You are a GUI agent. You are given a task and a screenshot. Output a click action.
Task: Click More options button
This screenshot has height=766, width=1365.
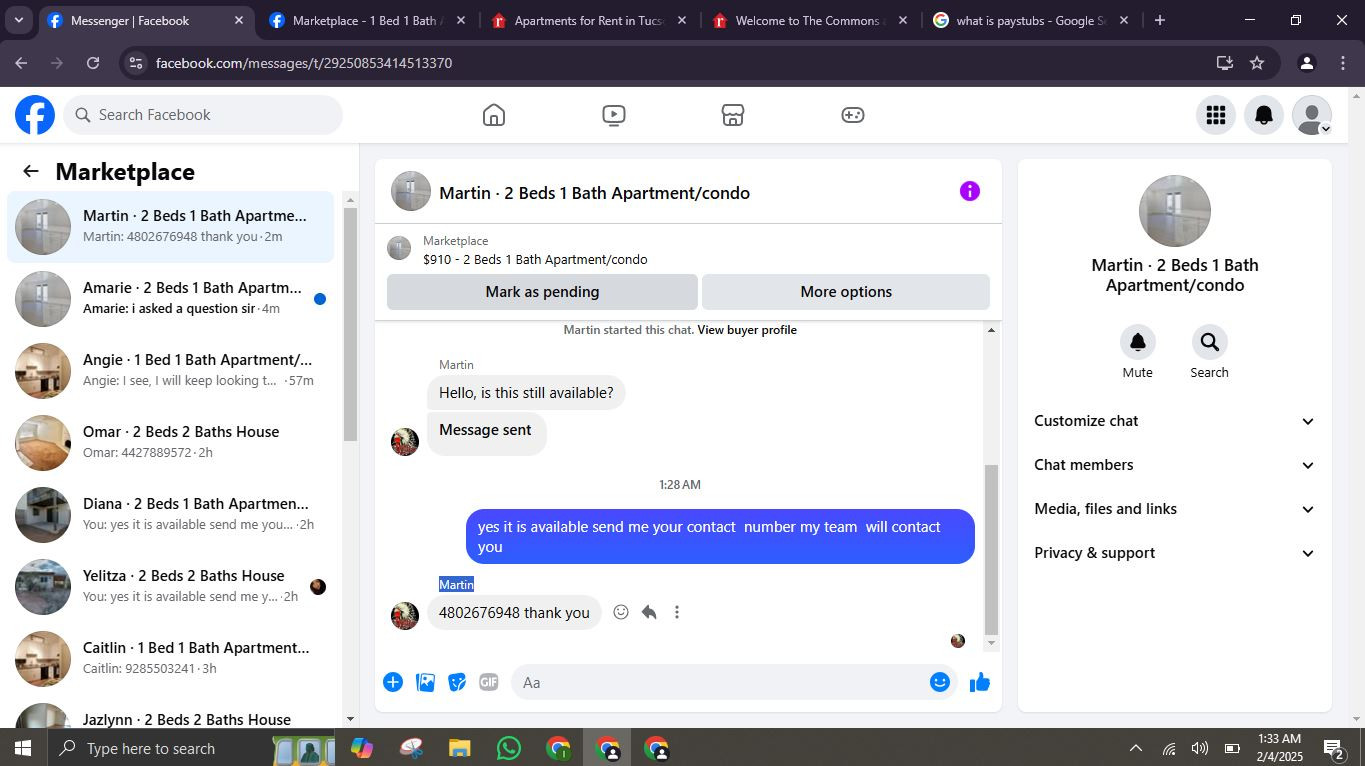click(x=846, y=292)
